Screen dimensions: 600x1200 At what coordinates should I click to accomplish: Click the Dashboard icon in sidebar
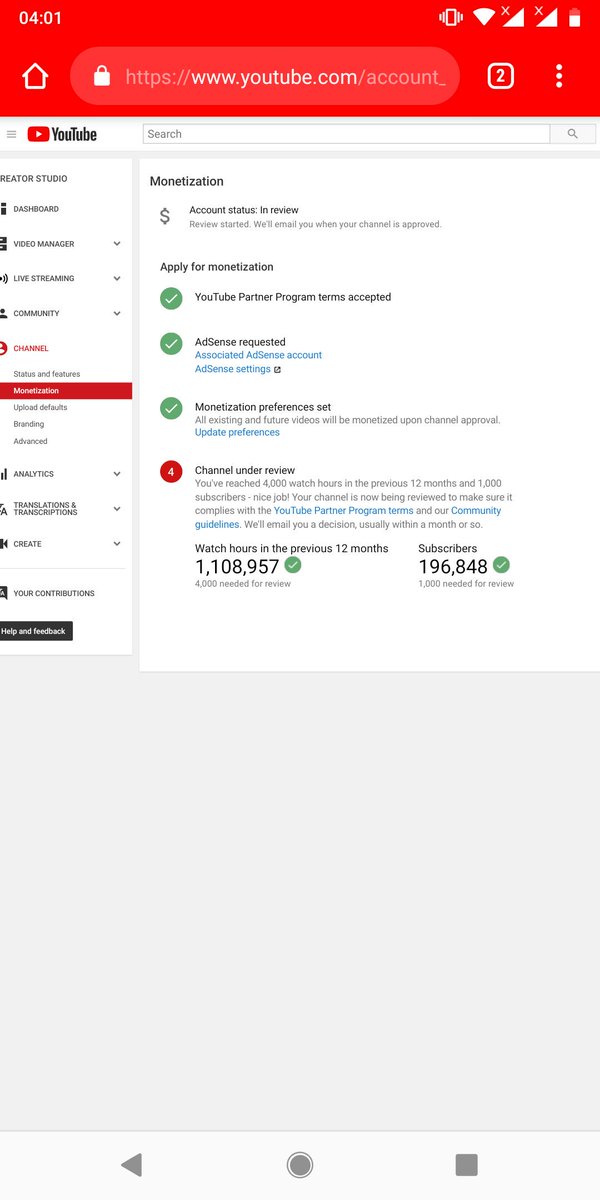(x=3, y=209)
